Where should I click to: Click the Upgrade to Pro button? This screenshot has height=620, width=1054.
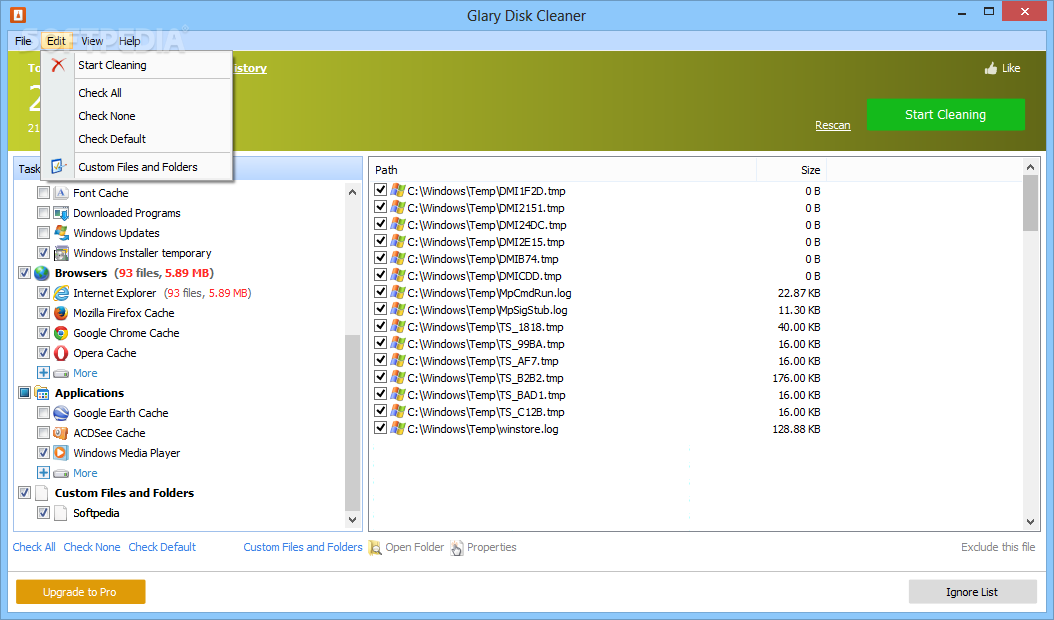coord(80,592)
